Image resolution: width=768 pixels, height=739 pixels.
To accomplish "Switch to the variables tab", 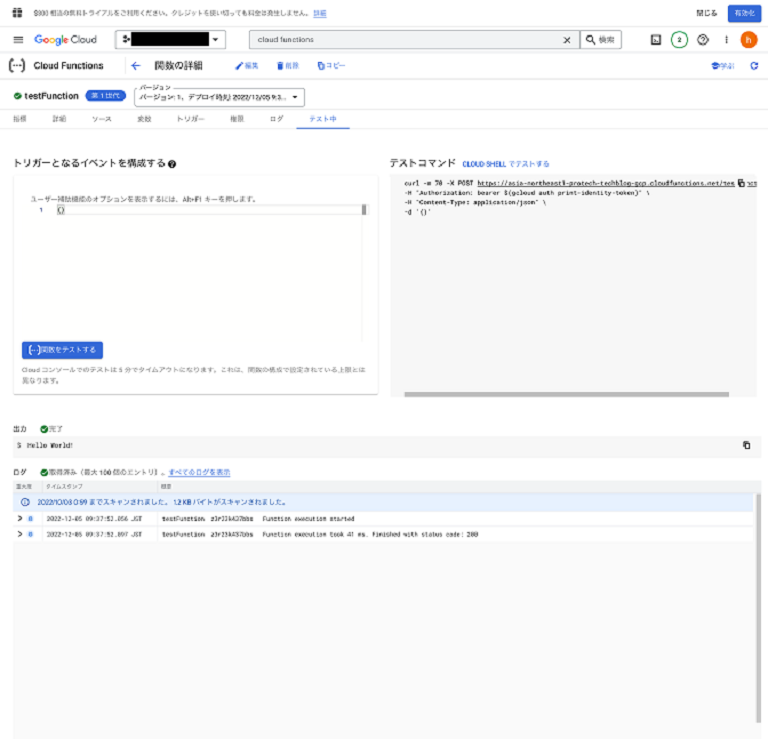I will pyautogui.click(x=144, y=119).
